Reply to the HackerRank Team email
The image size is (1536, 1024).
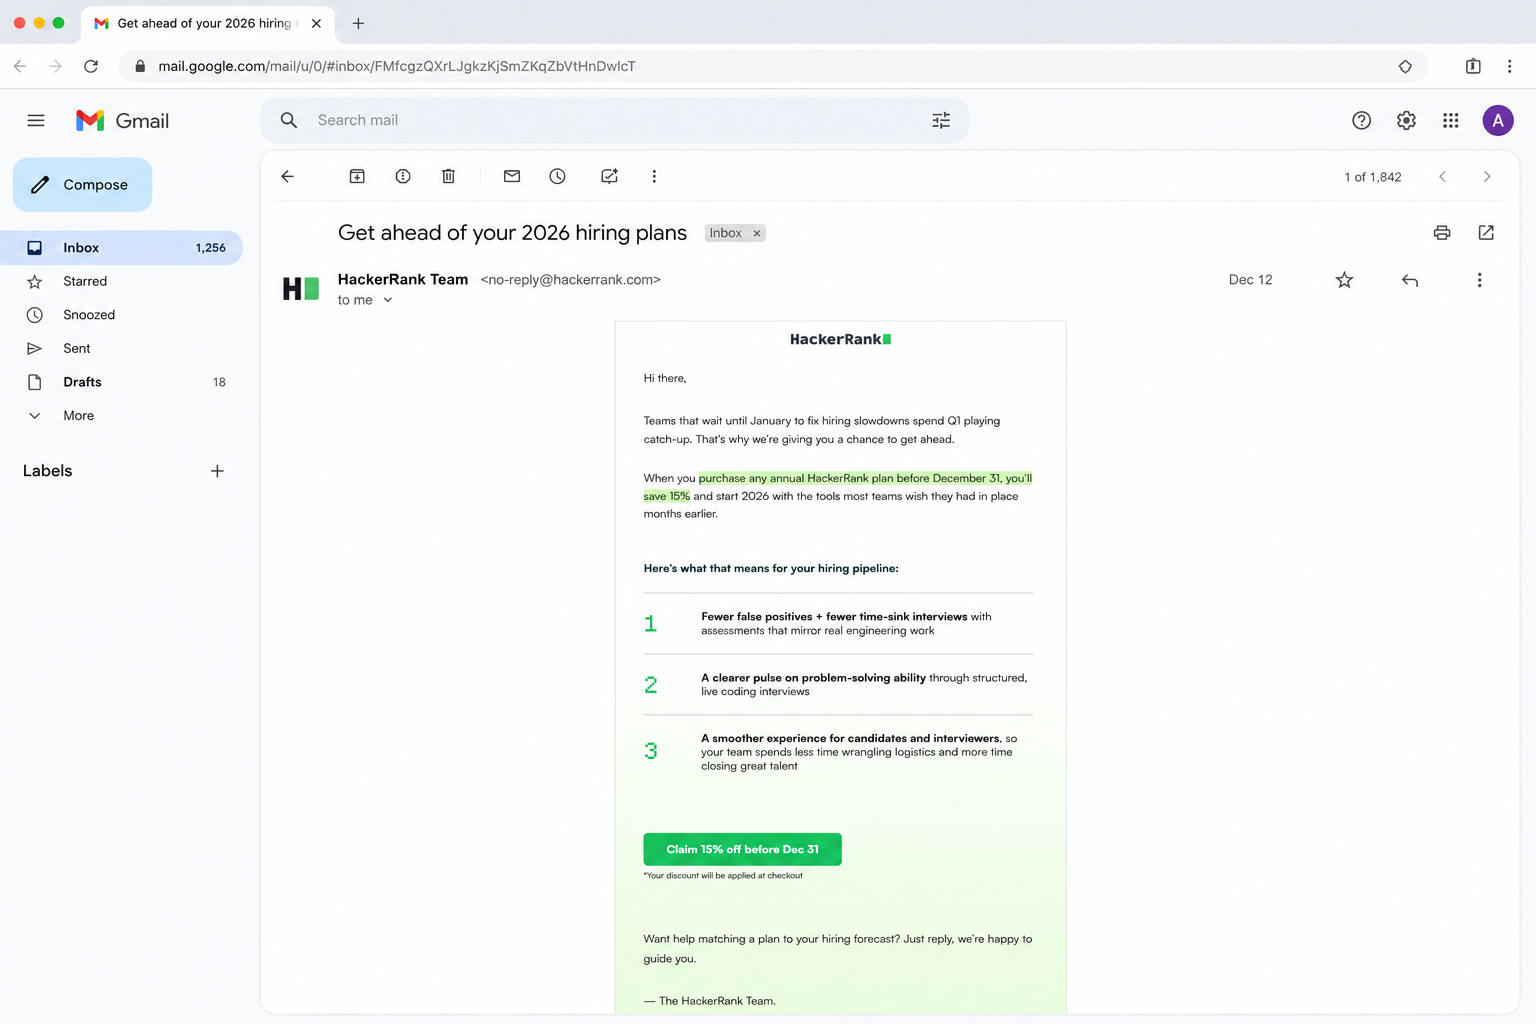click(x=1410, y=280)
